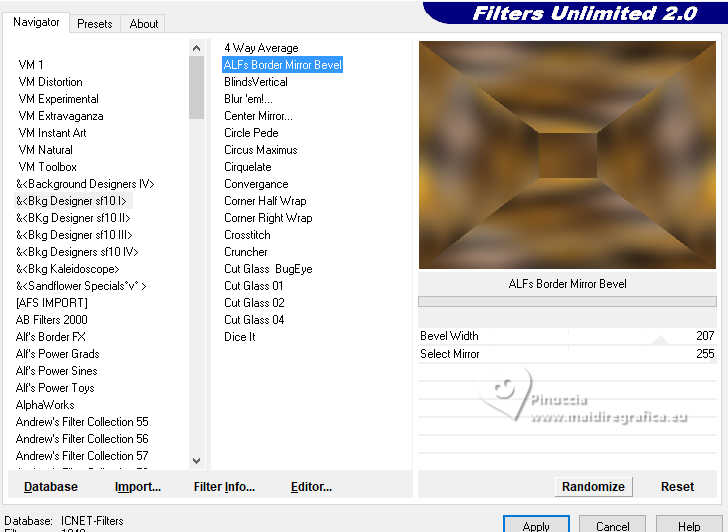Select VM Extravaganza category
728x532 pixels.
click(61, 116)
